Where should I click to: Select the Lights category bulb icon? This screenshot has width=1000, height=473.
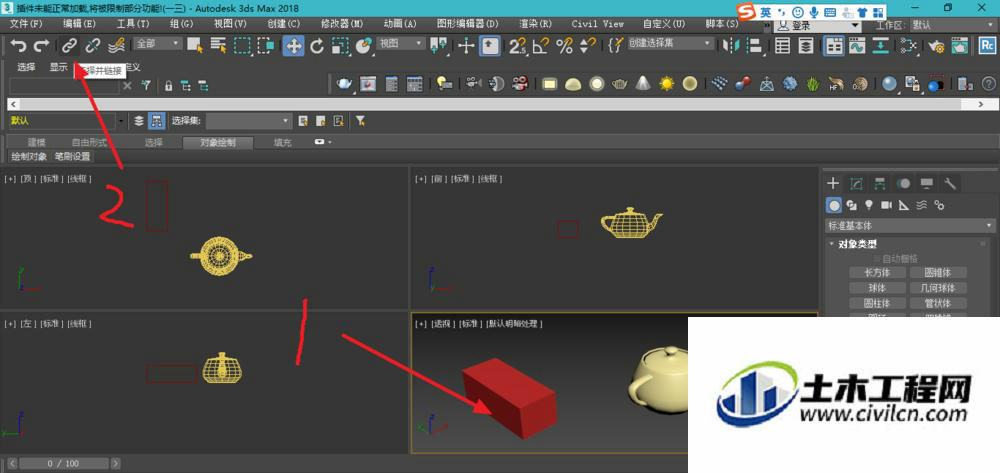click(x=869, y=205)
